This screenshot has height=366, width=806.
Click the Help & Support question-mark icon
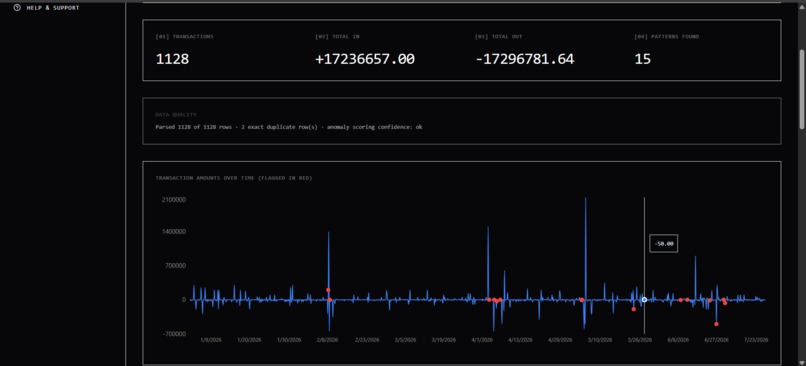[x=17, y=8]
